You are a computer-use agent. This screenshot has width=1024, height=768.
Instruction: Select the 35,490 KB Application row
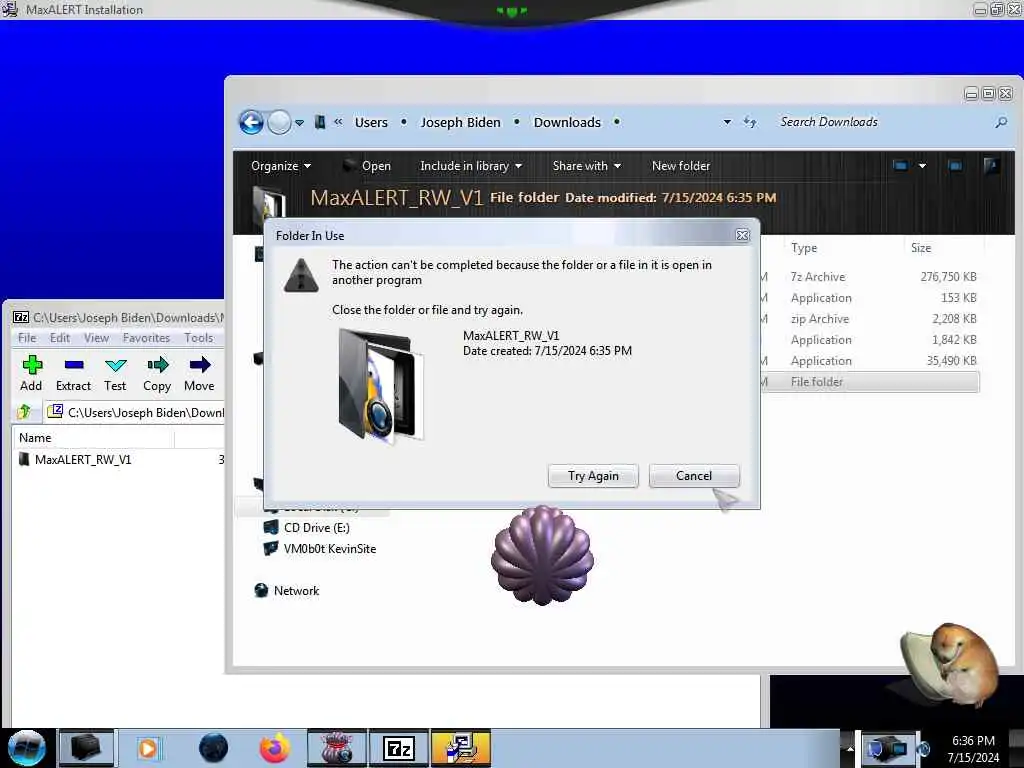tap(870, 360)
